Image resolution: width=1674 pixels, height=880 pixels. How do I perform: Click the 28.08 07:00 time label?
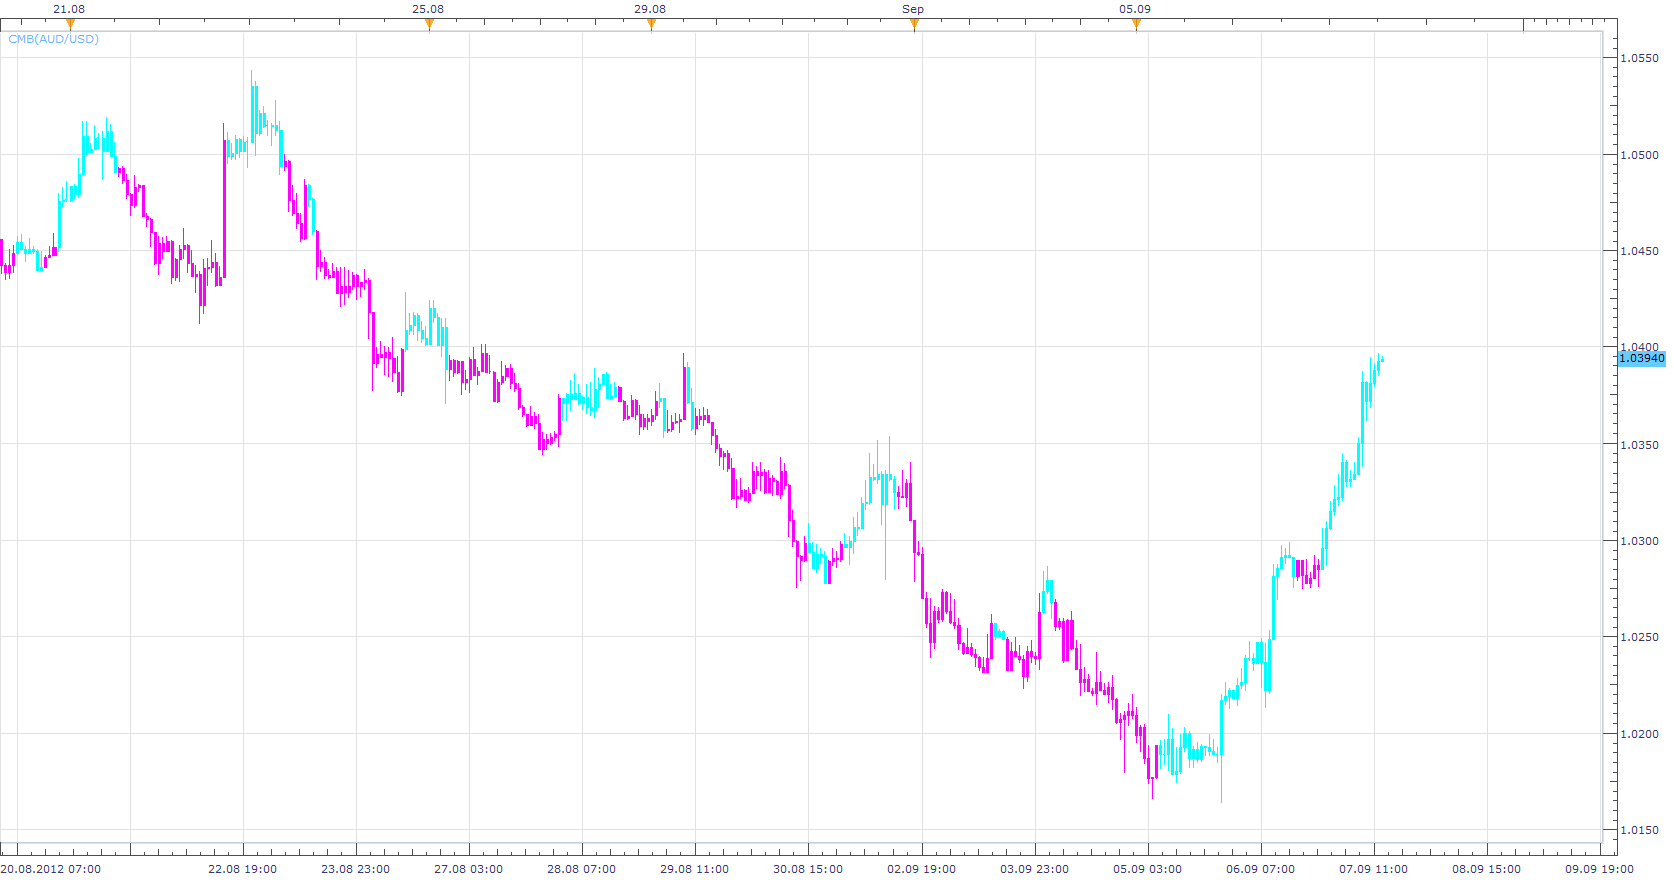[x=582, y=869]
